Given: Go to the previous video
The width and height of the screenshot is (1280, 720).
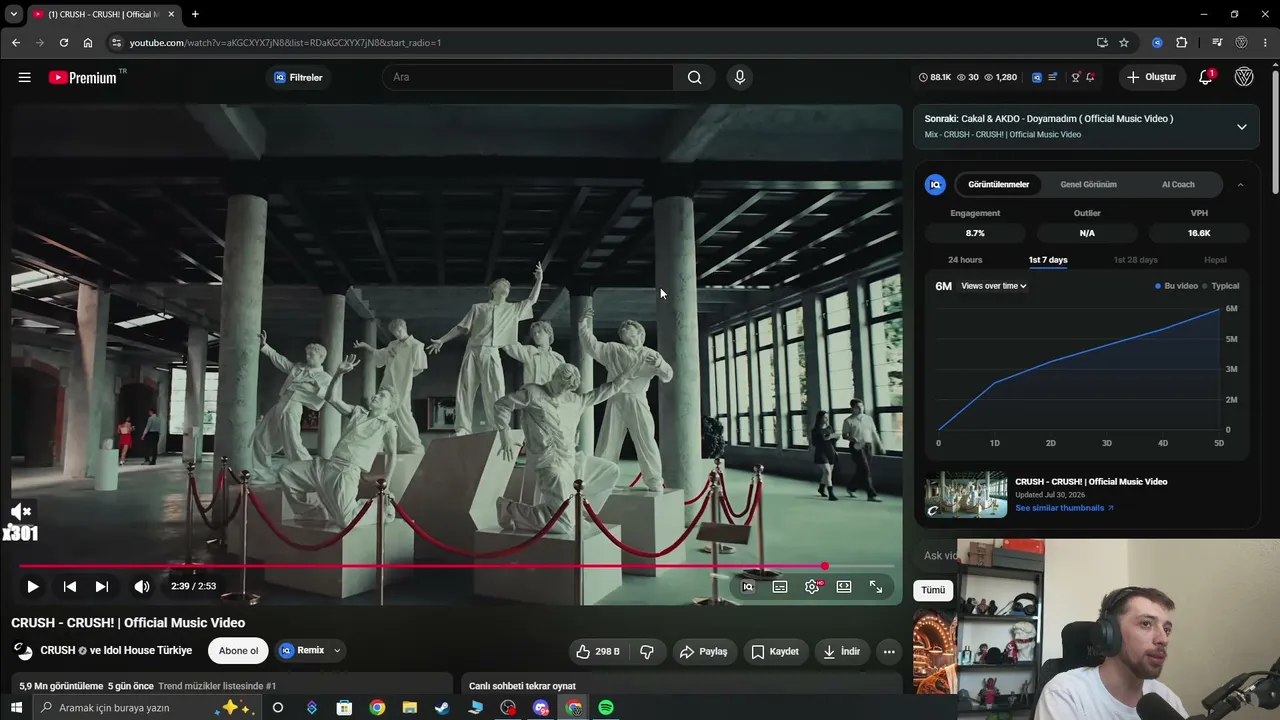Looking at the screenshot, I should pyautogui.click(x=69, y=587).
